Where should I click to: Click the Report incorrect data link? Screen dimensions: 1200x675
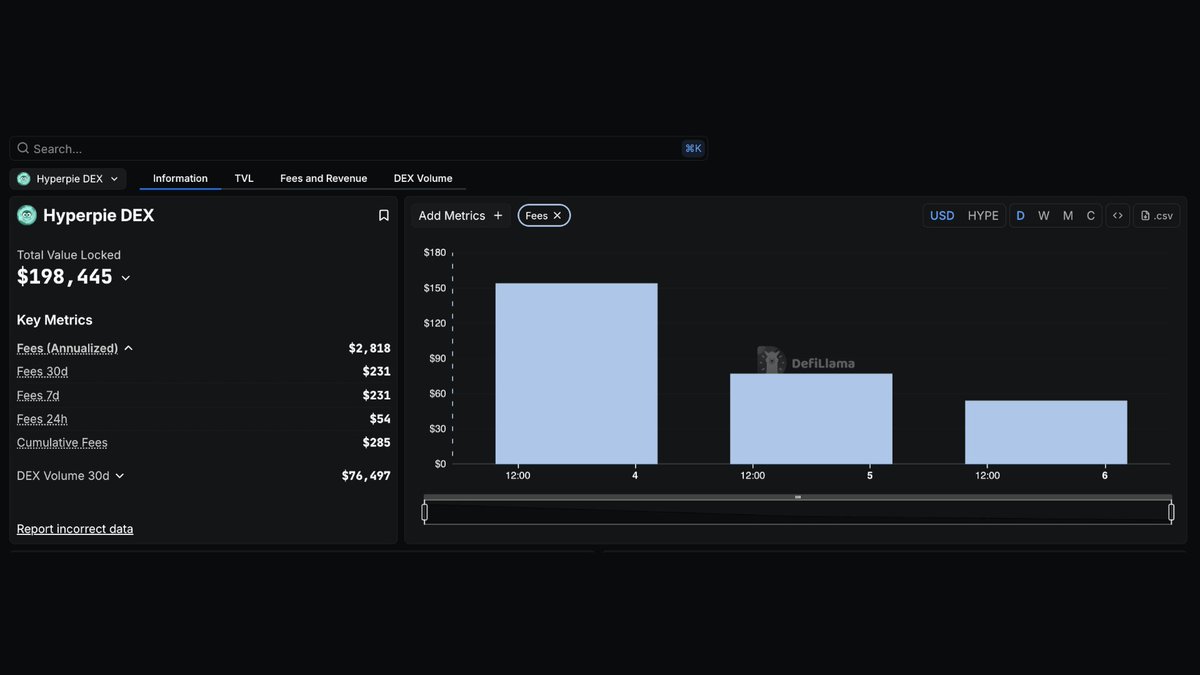pos(75,529)
